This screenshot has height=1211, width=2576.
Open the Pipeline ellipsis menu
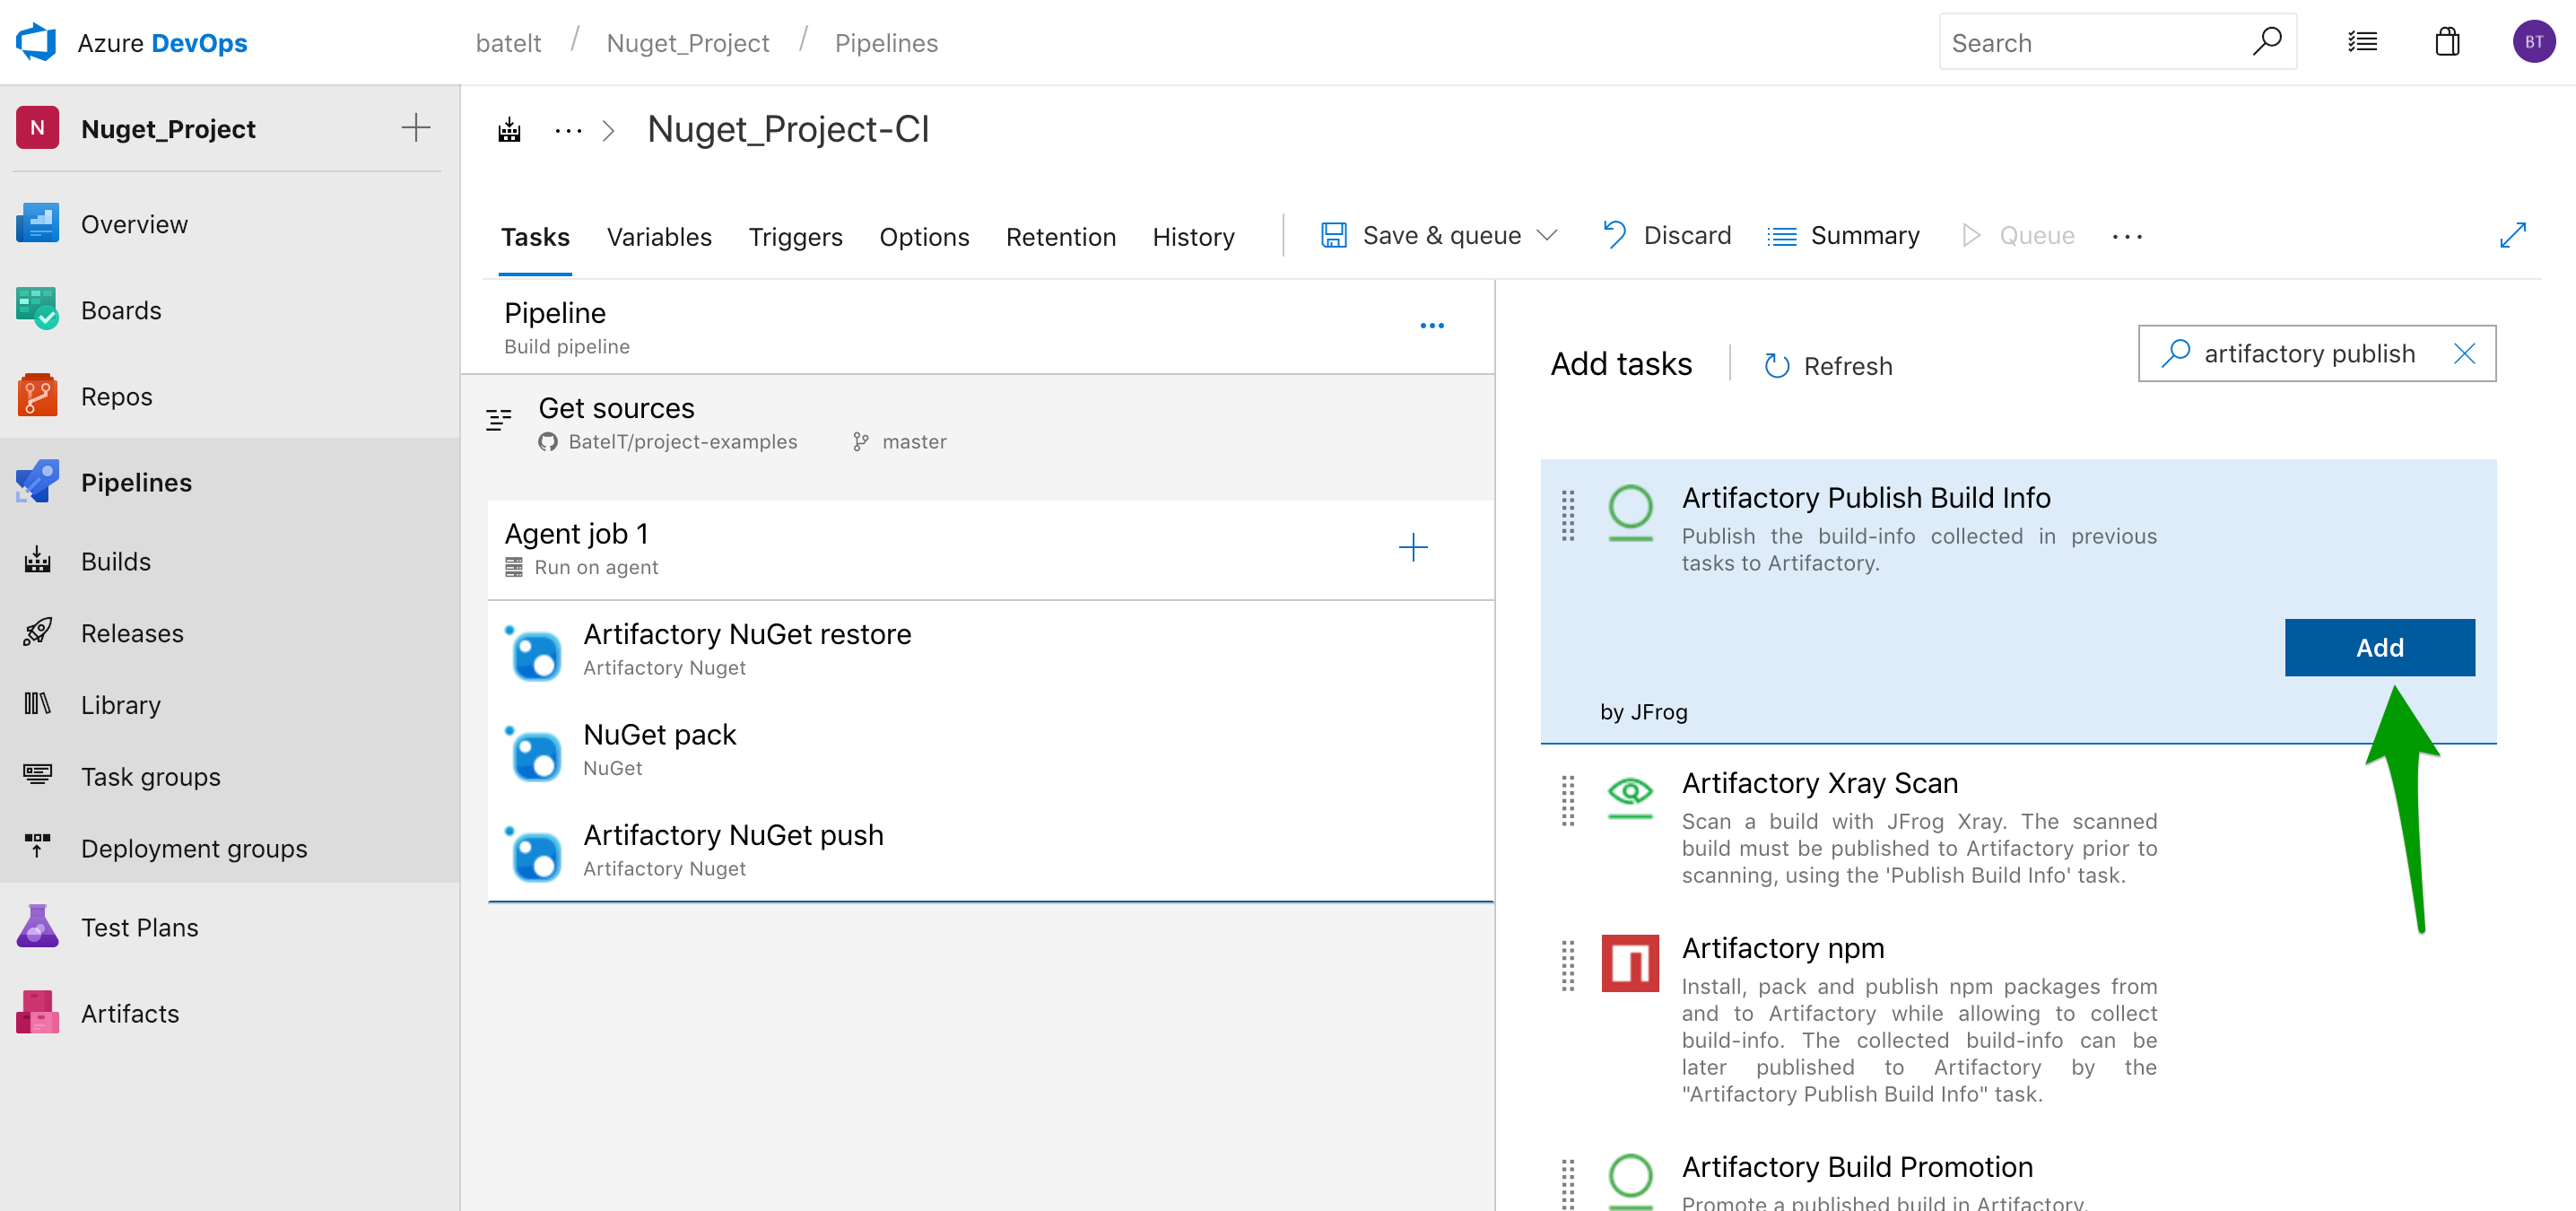tap(1431, 326)
